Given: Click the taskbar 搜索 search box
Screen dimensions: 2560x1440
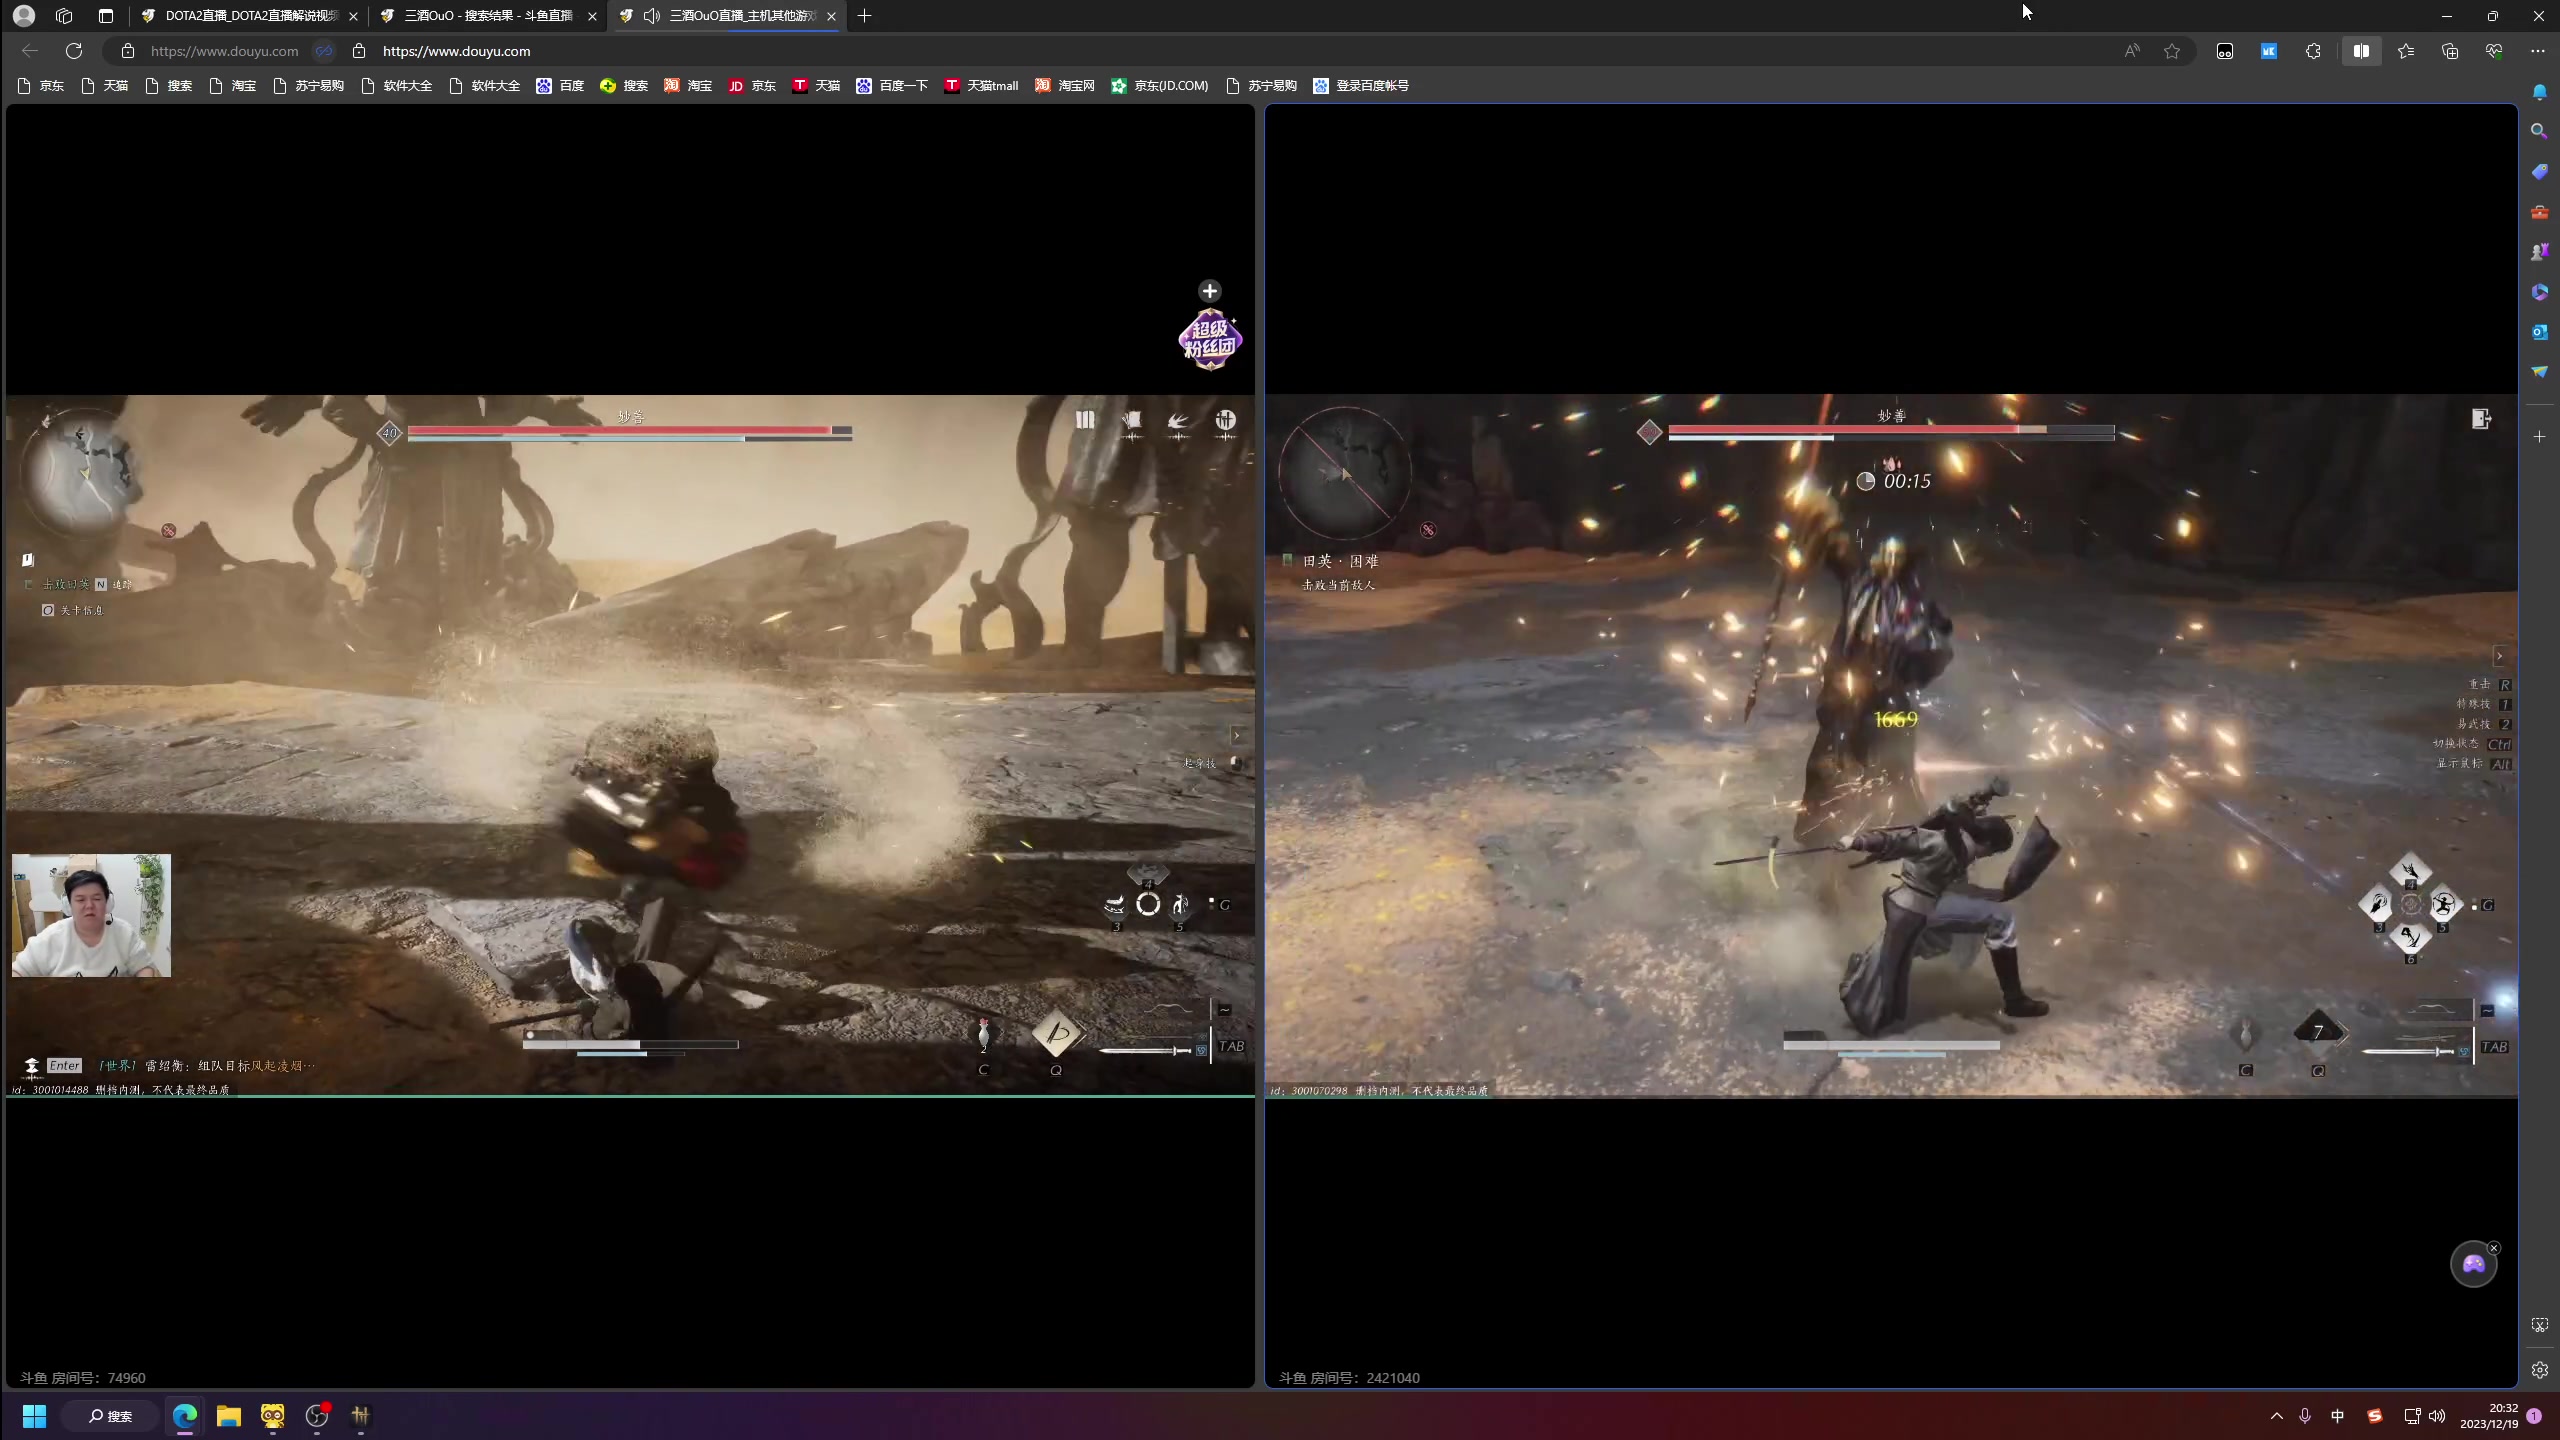Looking at the screenshot, I should click(110, 1416).
